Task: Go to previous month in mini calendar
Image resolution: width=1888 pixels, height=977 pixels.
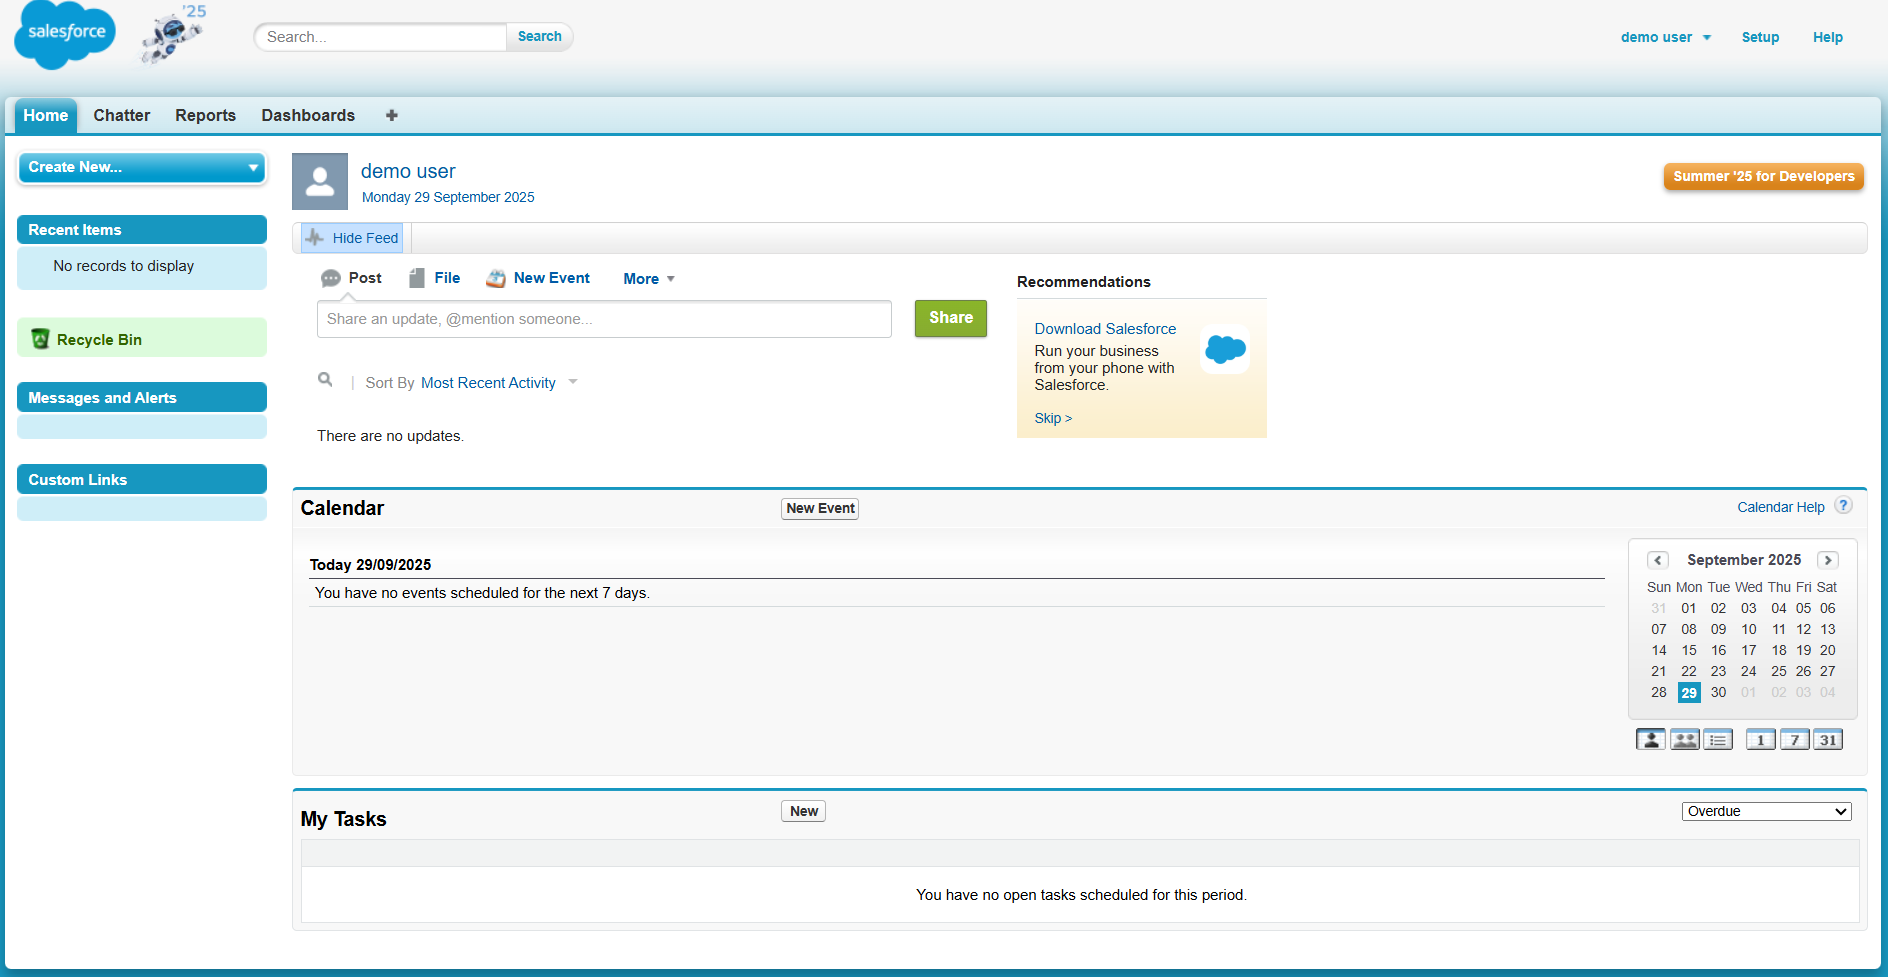Action: [x=1658, y=560]
